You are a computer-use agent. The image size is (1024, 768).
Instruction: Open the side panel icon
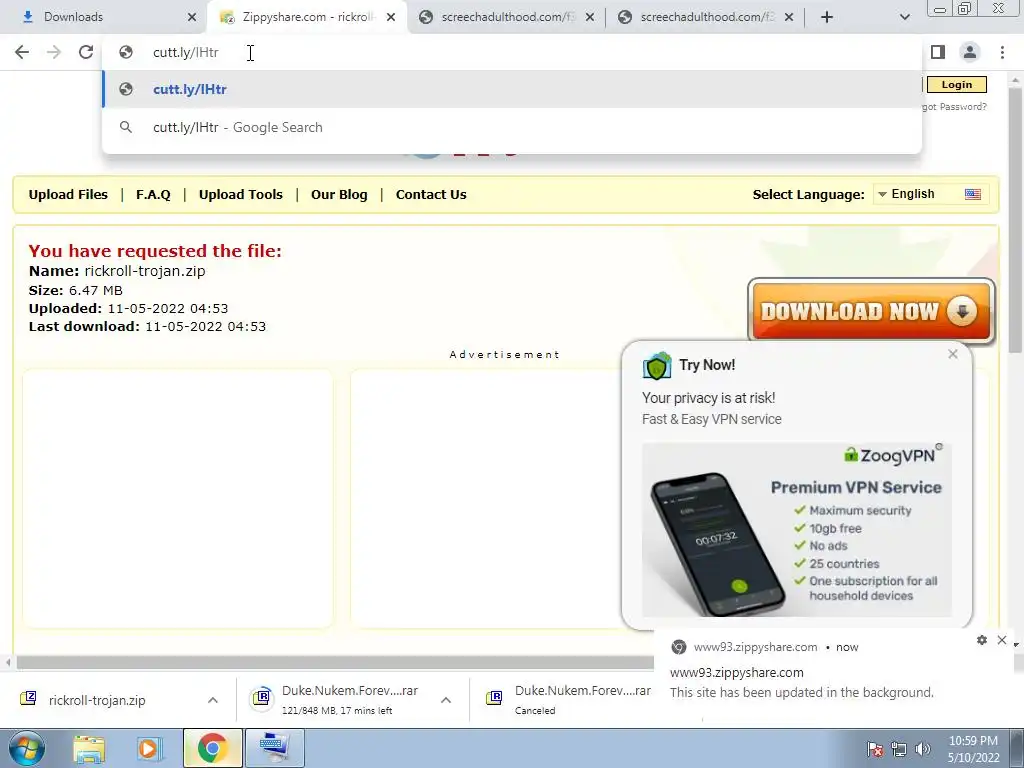938,52
